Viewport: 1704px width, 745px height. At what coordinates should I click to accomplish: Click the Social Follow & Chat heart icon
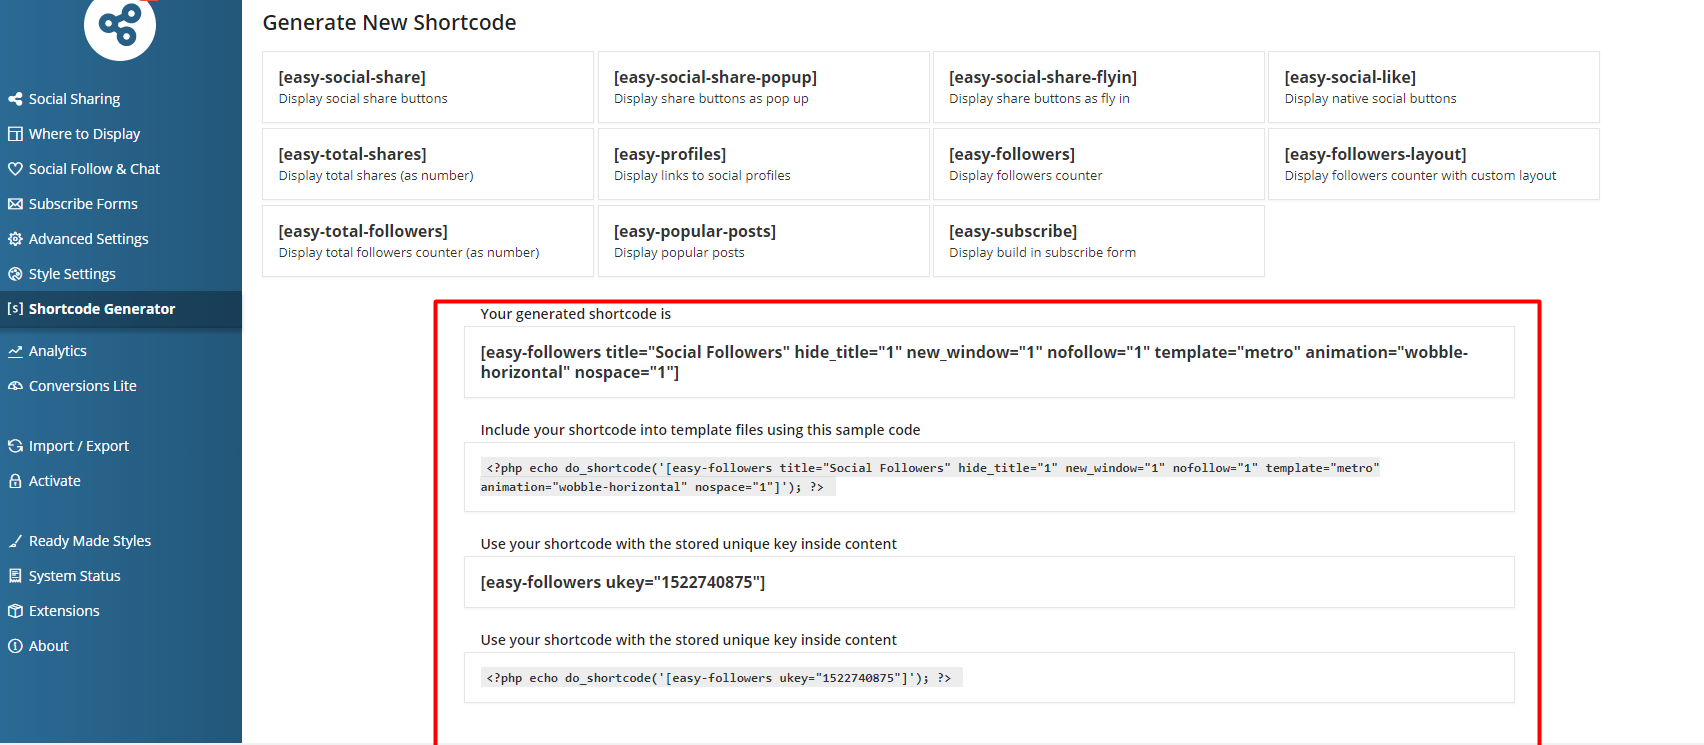pyautogui.click(x=15, y=169)
